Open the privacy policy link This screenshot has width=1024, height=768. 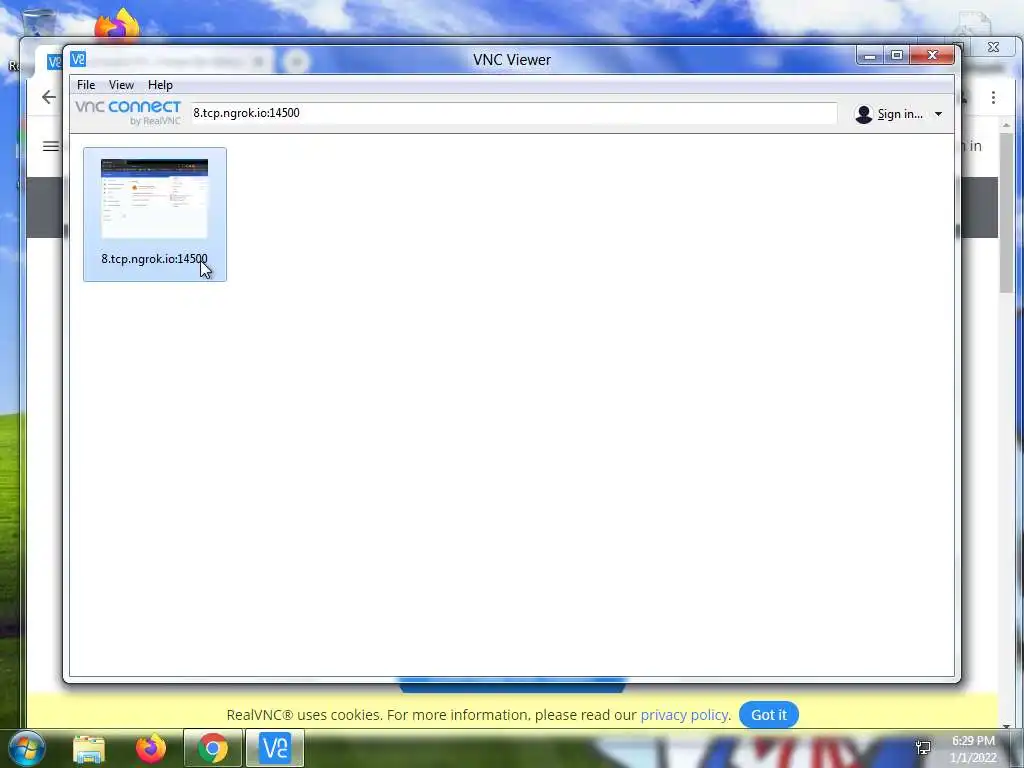click(x=684, y=714)
